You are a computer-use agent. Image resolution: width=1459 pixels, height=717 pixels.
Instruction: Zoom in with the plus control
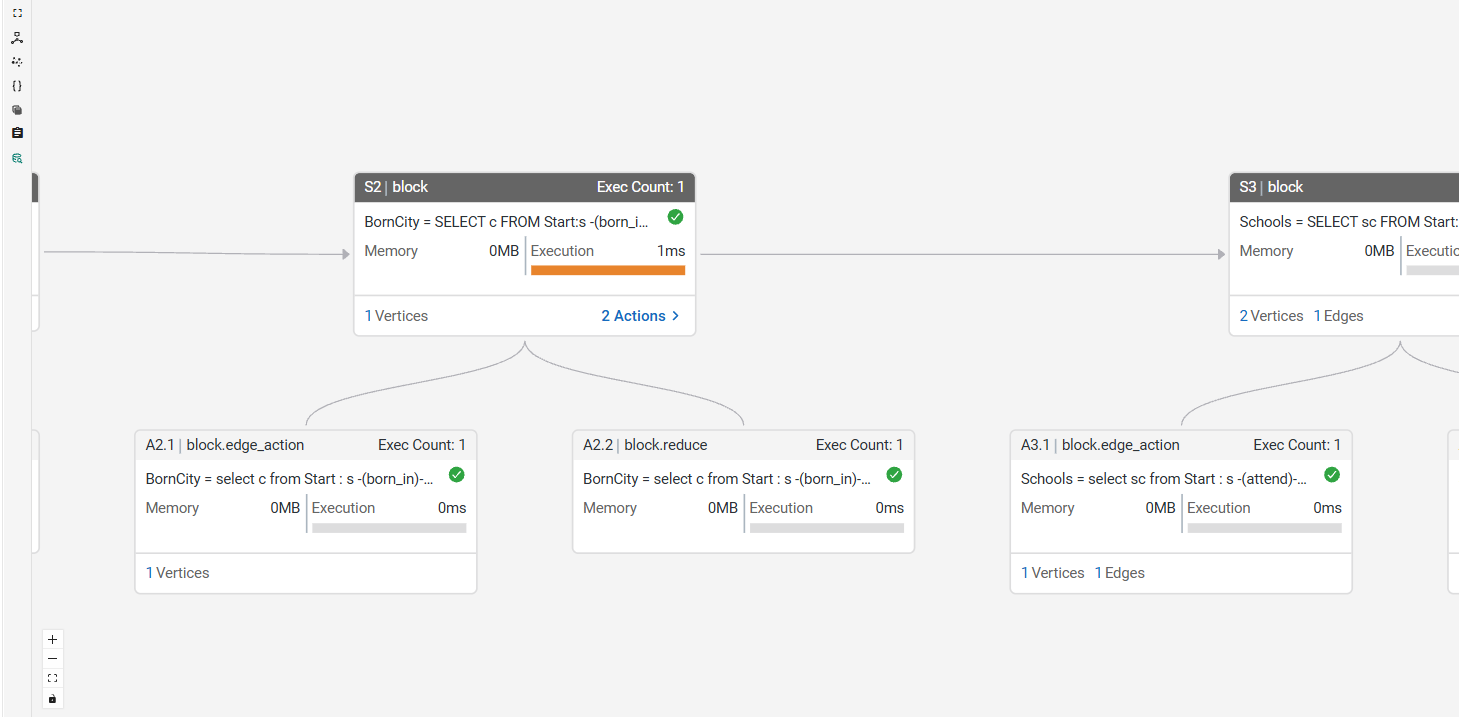pos(53,639)
